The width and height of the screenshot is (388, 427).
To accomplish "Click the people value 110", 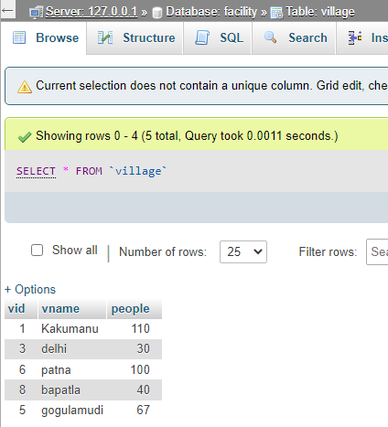I will point(141,329).
